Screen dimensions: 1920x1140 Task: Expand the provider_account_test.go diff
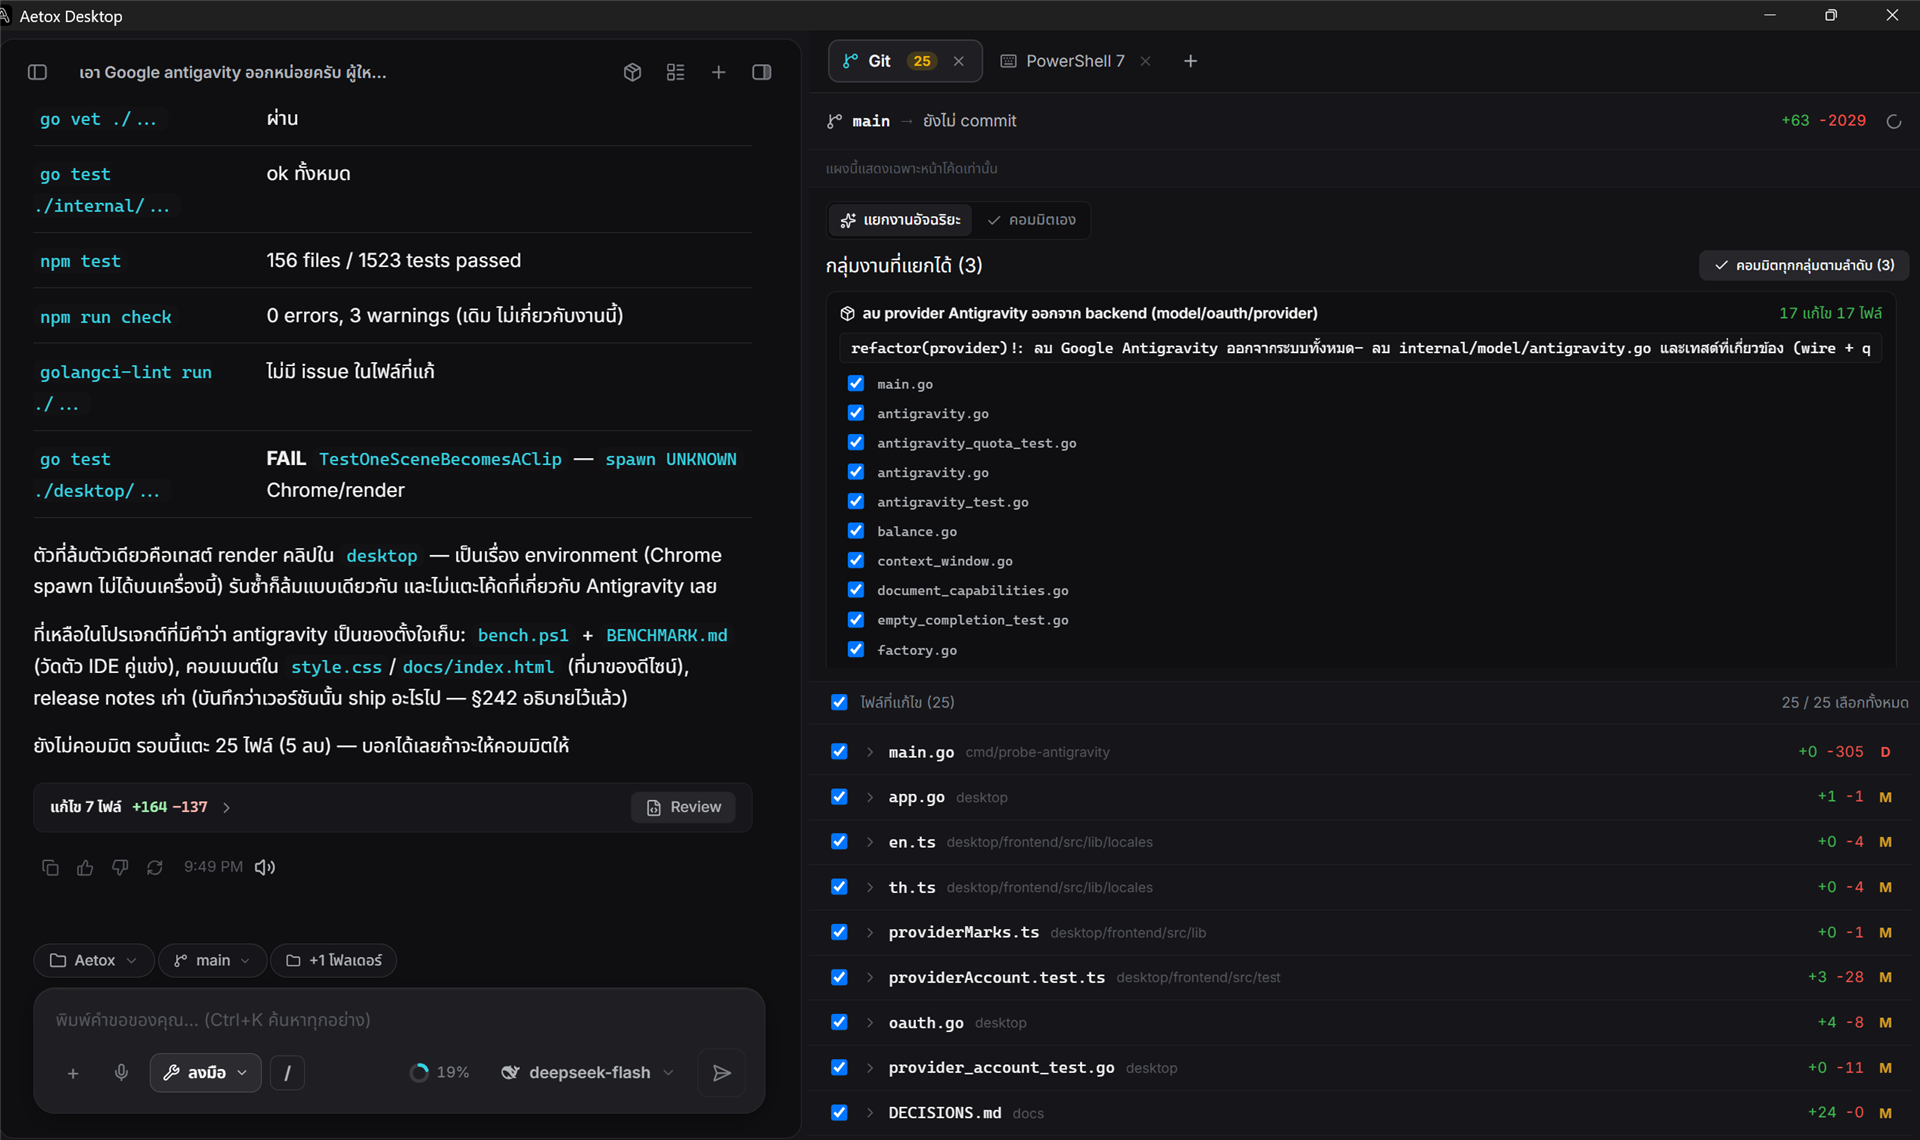[870, 1068]
